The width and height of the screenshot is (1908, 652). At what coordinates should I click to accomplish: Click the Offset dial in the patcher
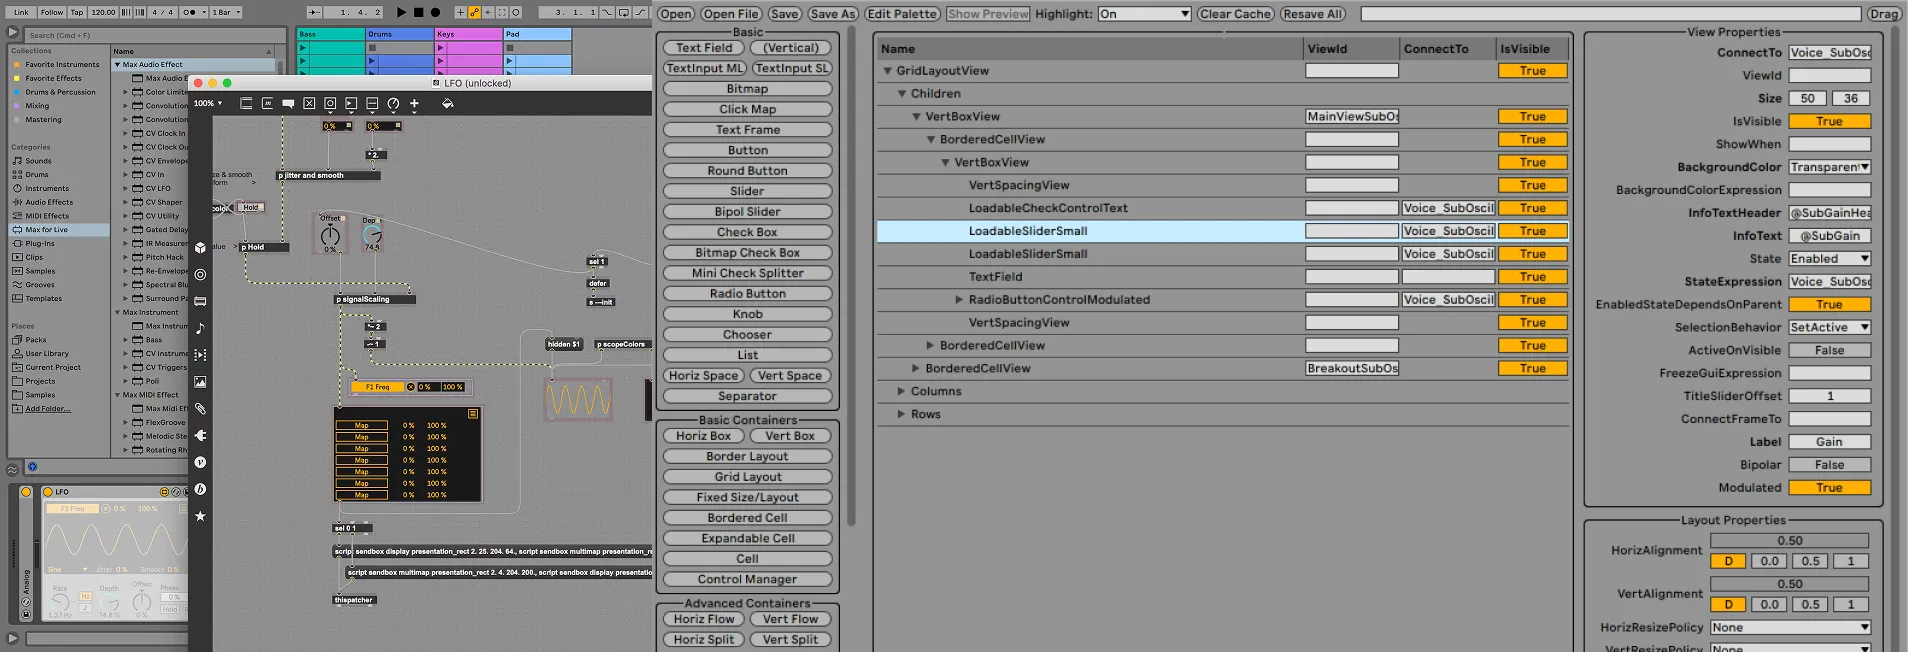tap(330, 236)
